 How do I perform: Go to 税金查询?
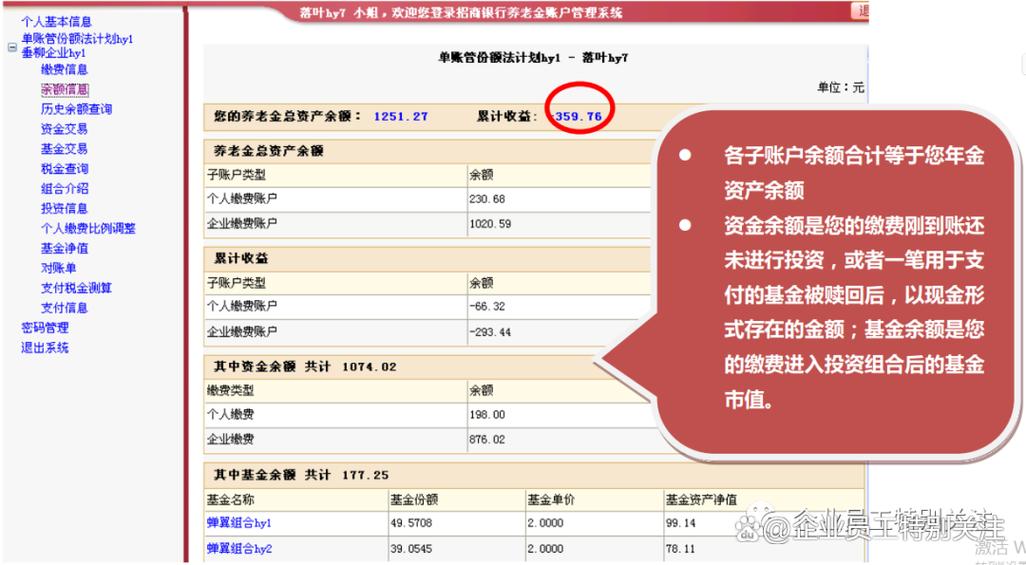64,169
